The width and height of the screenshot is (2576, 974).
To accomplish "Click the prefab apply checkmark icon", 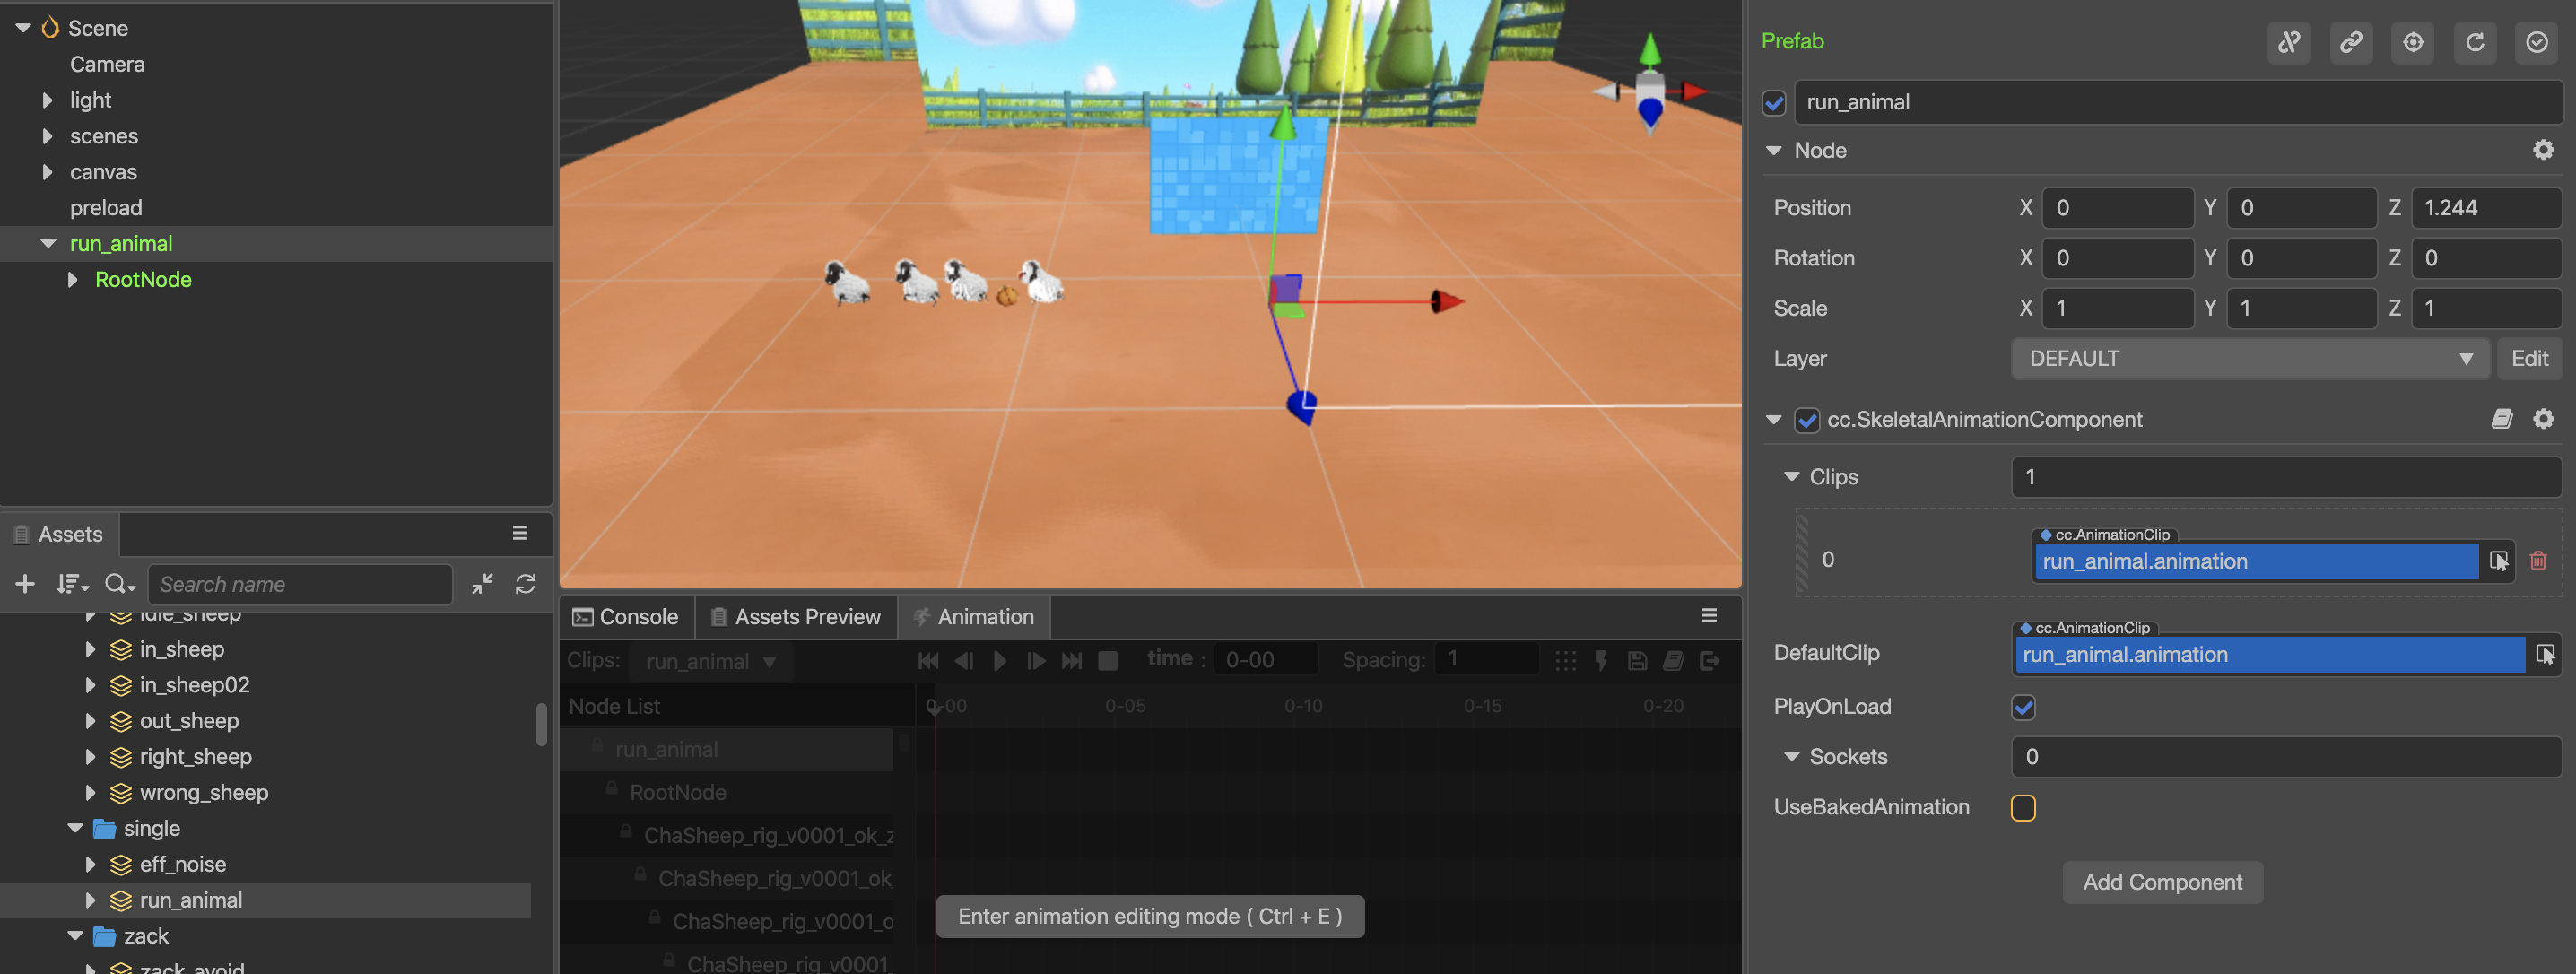I will pos(2536,42).
